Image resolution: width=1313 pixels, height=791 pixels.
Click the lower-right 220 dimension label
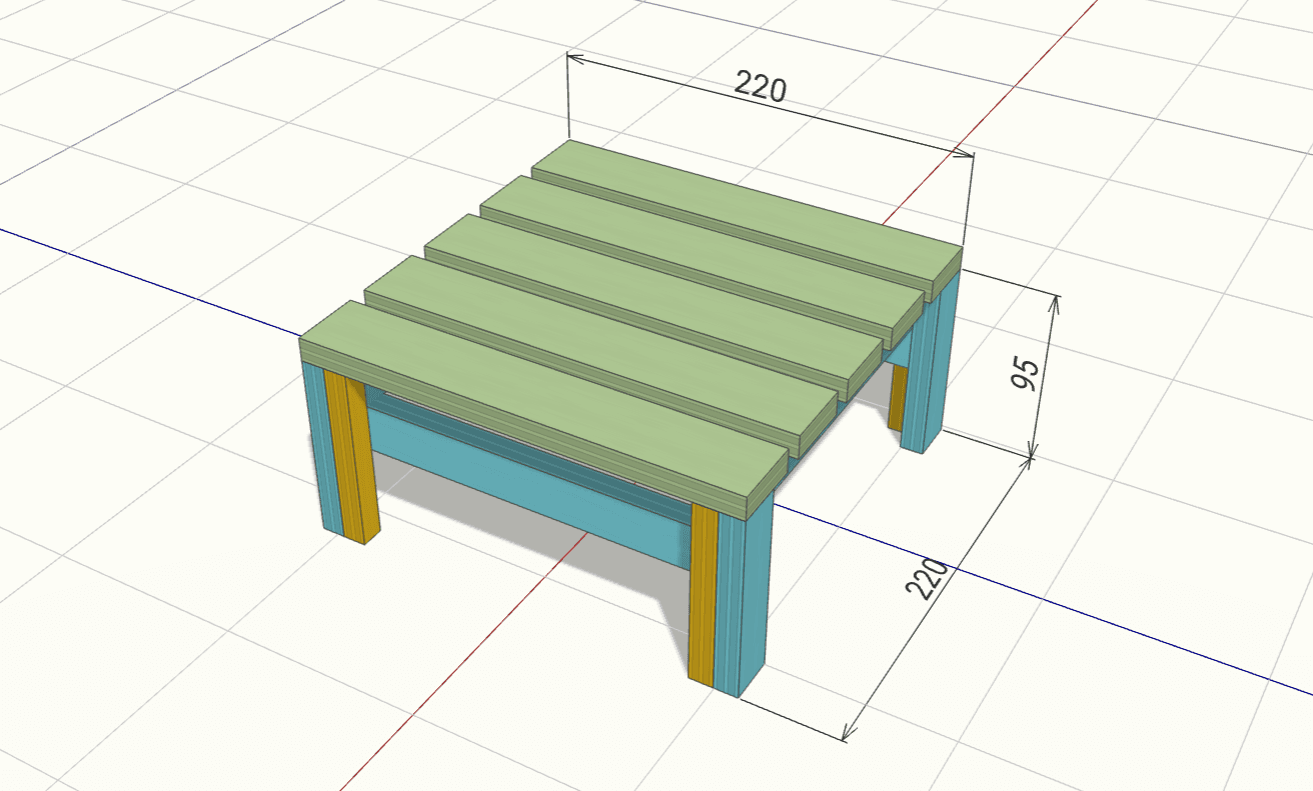point(926,579)
